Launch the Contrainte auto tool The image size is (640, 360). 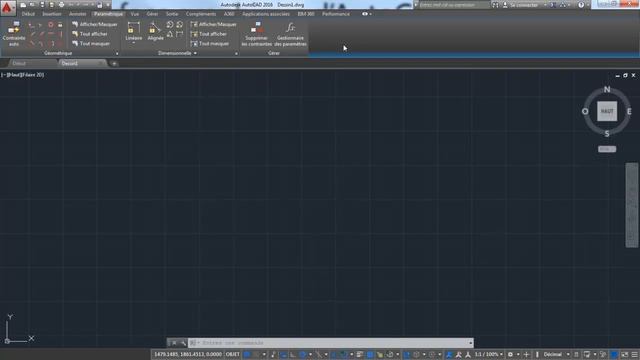point(14,33)
